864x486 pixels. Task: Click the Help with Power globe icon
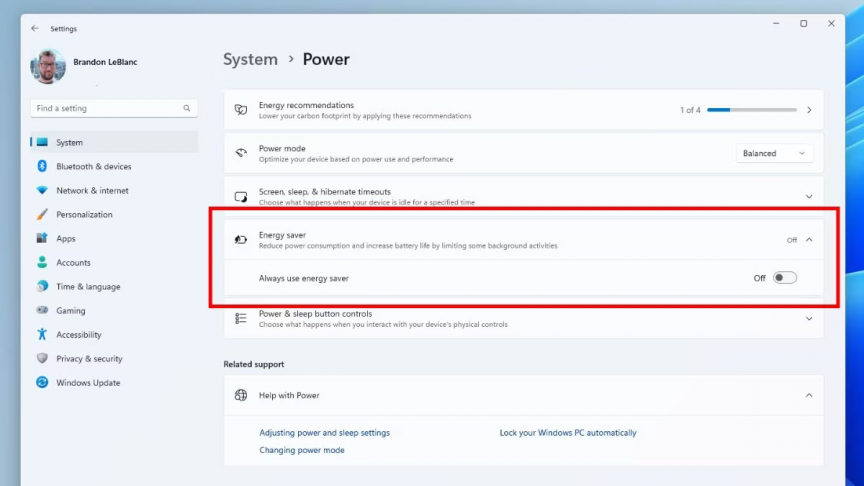coord(241,395)
